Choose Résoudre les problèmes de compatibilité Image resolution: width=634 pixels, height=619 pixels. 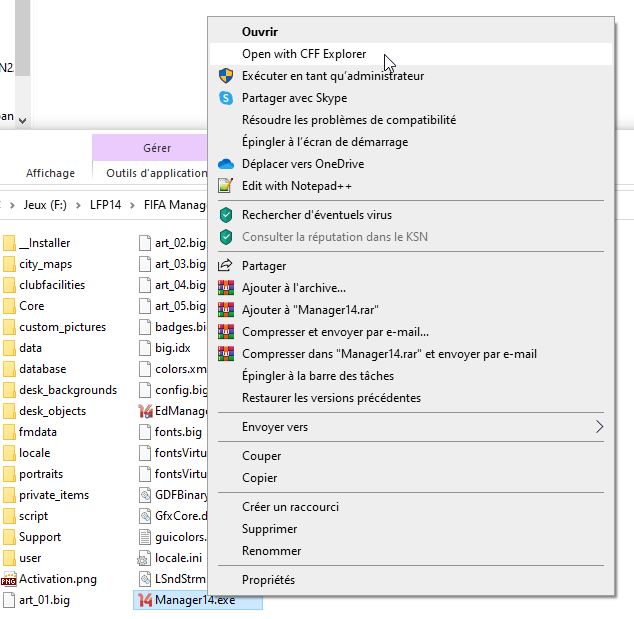click(x=411, y=120)
